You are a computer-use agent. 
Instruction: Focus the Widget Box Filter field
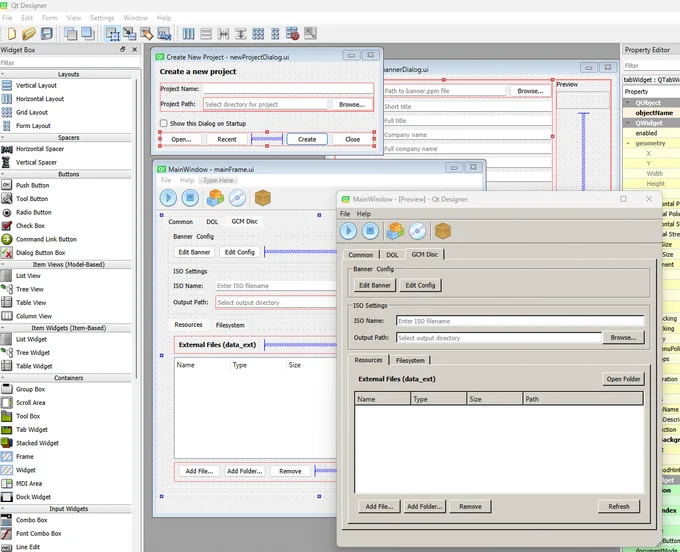tap(69, 63)
